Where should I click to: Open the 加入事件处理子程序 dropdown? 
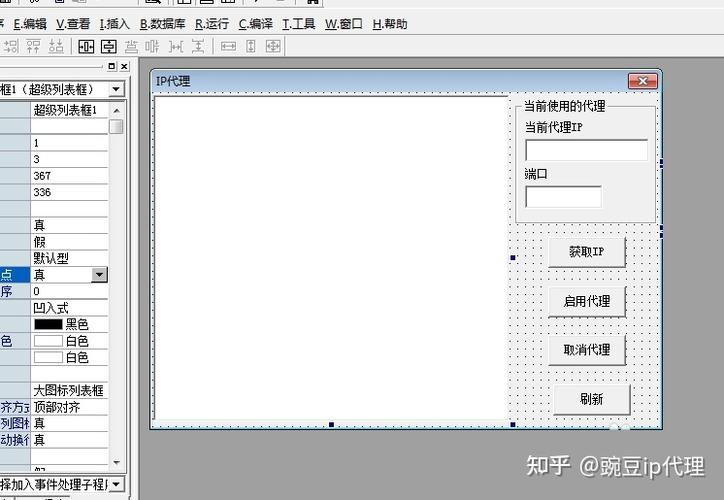click(x=116, y=484)
